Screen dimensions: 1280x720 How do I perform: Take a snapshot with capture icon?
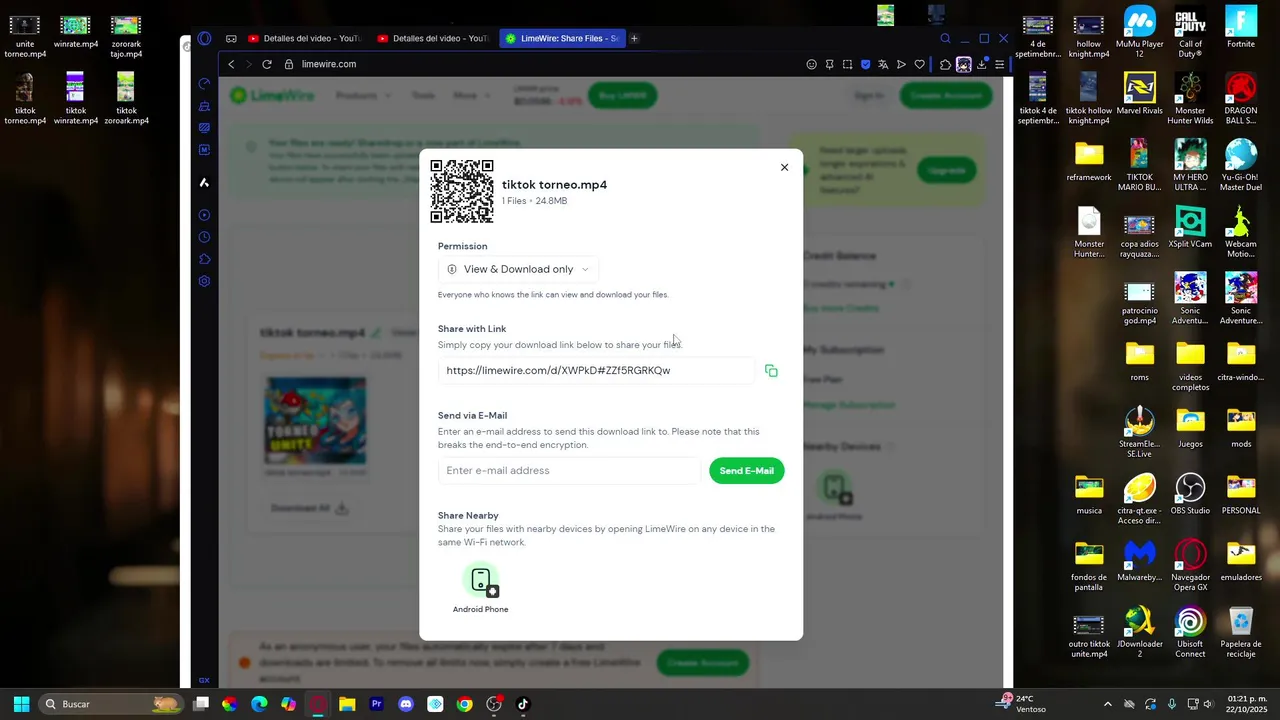pos(847,64)
